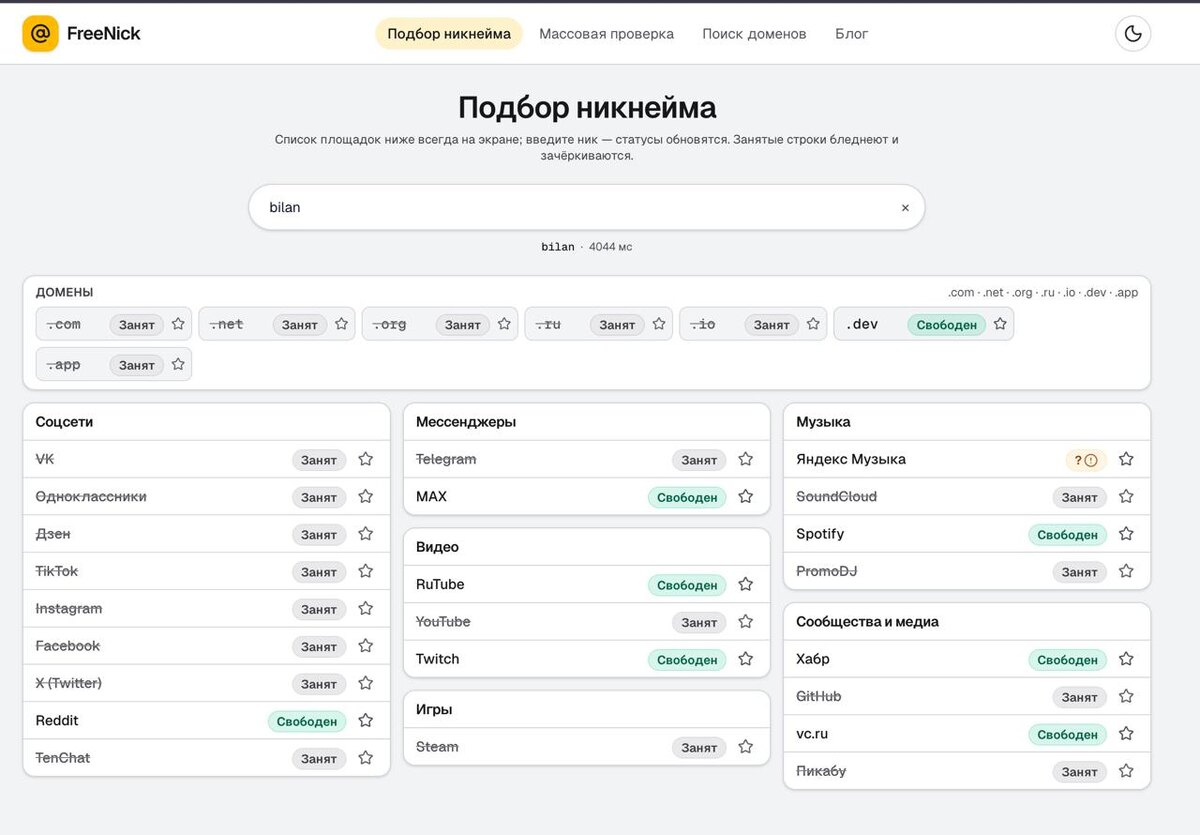
Task: Click the Twitch platform name
Action: tap(438, 659)
